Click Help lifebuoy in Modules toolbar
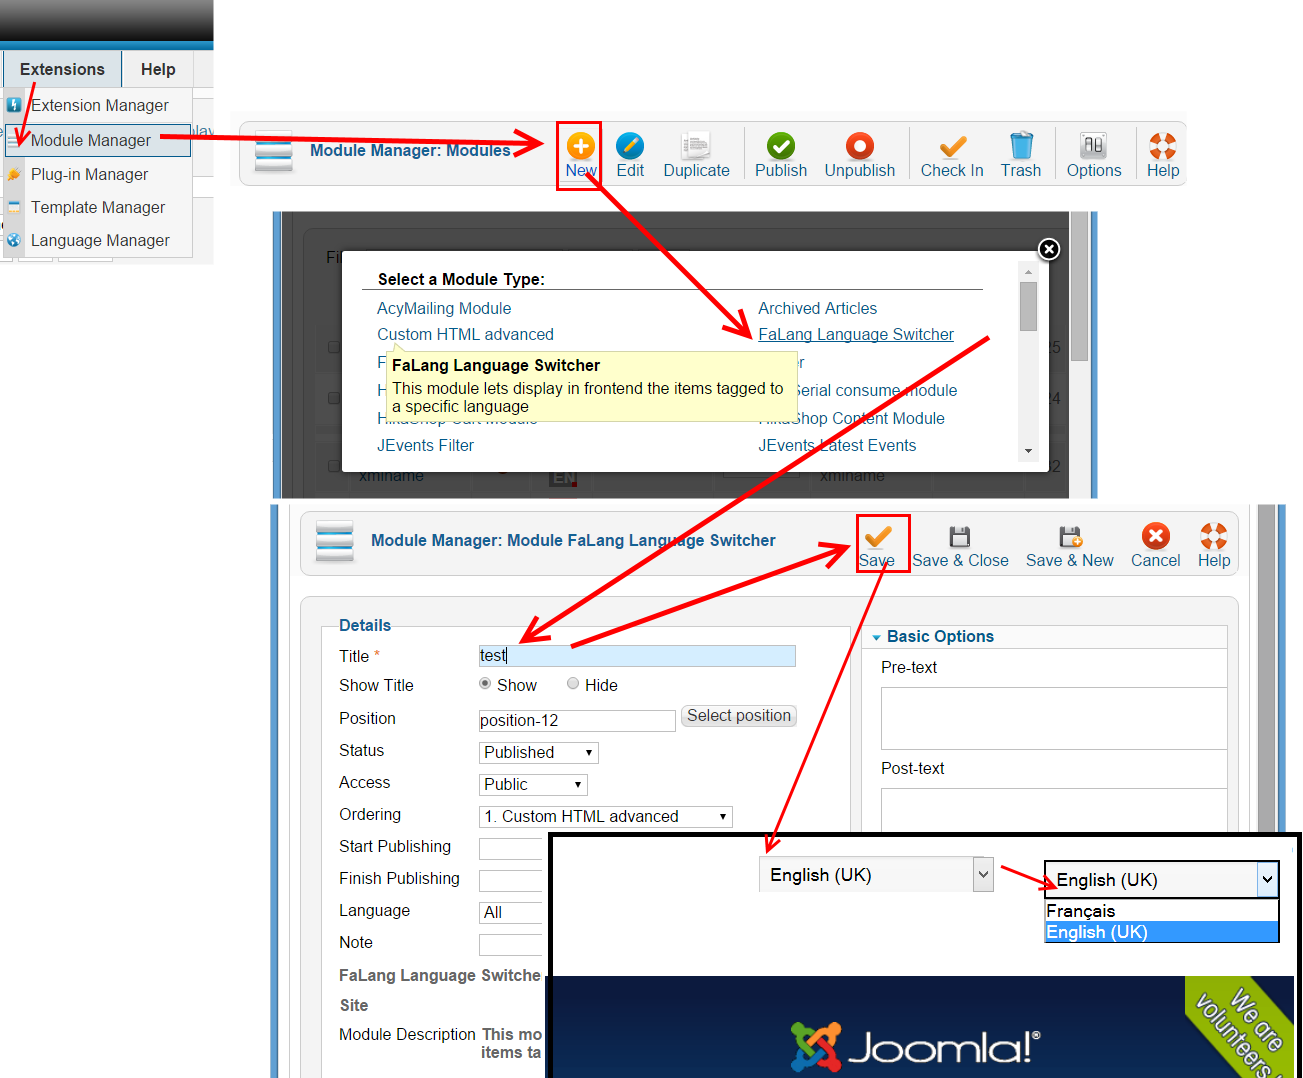Viewport: 1303px width, 1078px height. point(1163,146)
